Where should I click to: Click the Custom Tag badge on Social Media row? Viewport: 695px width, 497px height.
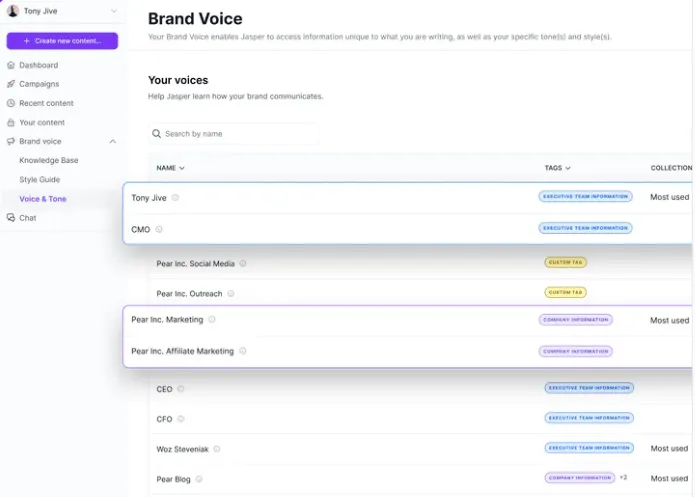coord(566,262)
